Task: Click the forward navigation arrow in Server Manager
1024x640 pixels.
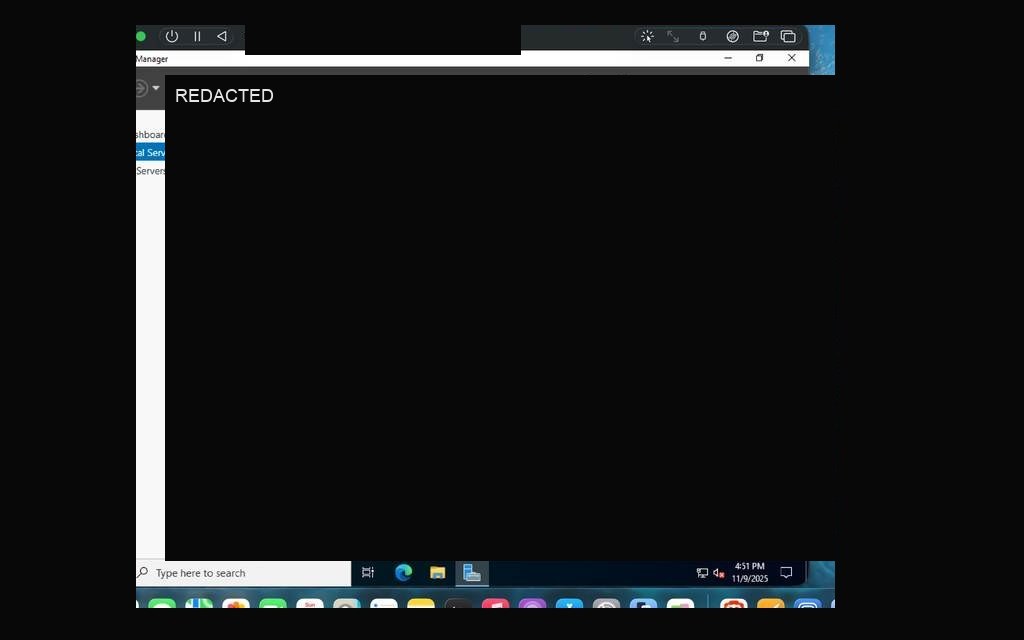Action: click(x=141, y=88)
